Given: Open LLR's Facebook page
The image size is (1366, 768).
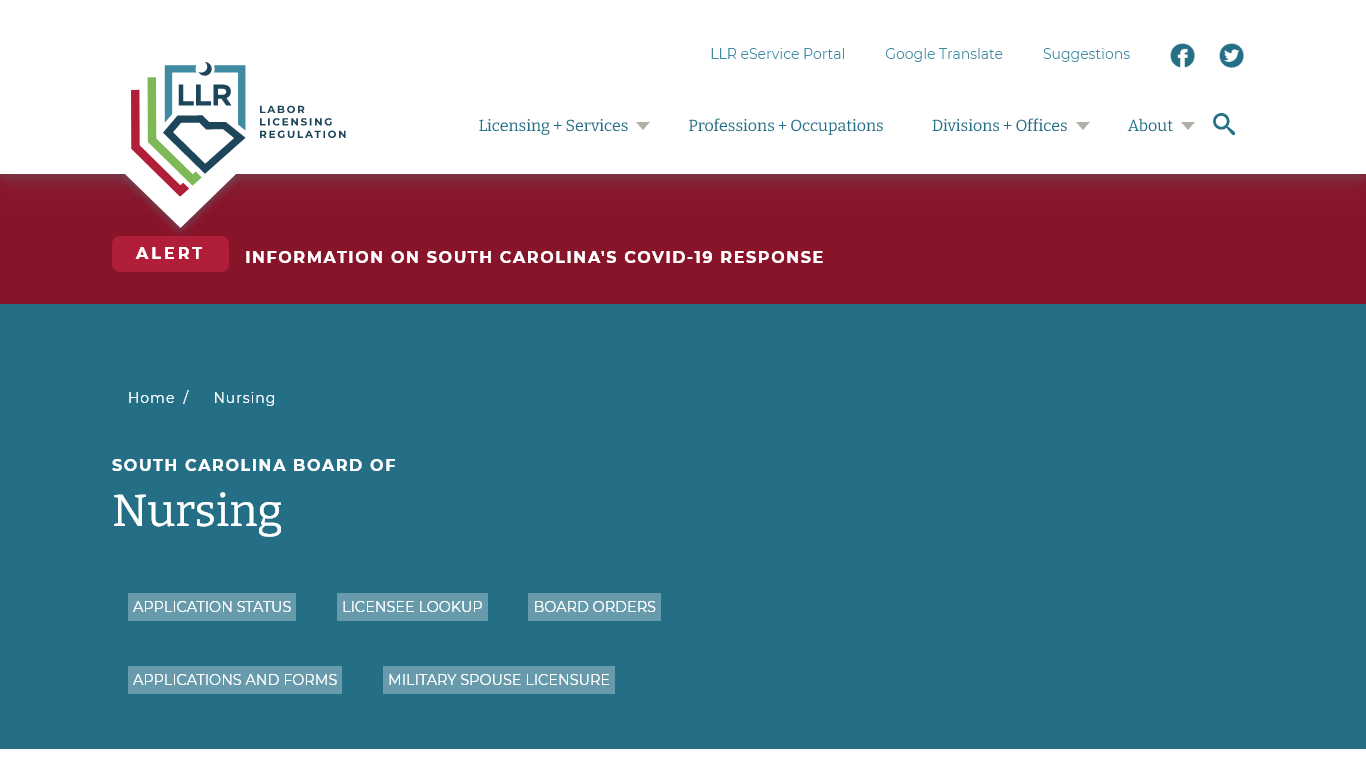Looking at the screenshot, I should 1182,55.
